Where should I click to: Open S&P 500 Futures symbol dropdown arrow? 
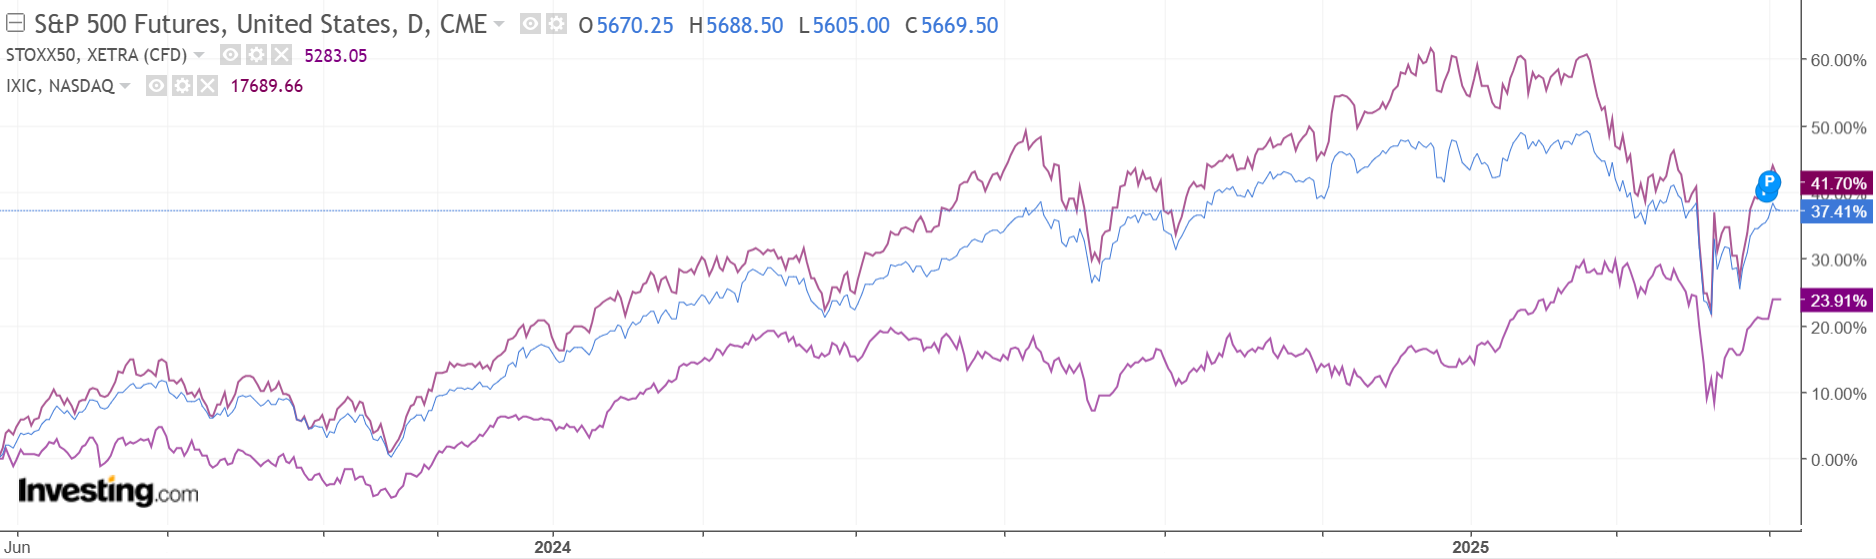pyautogui.click(x=499, y=24)
